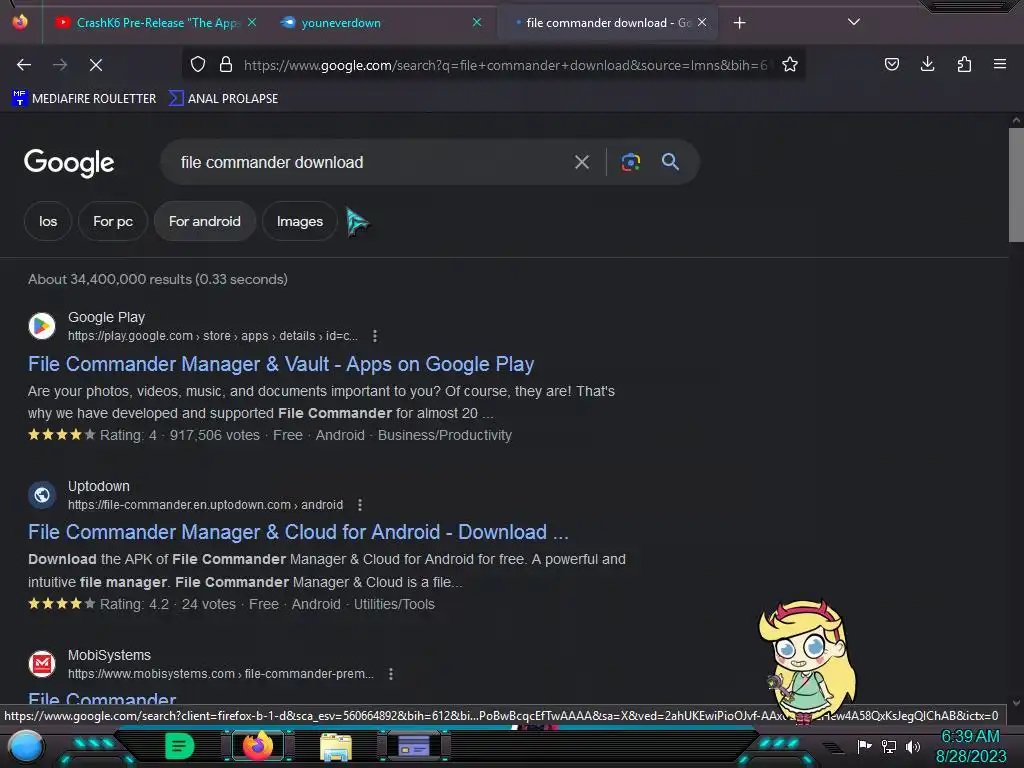Viewport: 1024px width, 768px height.
Task: Save page to Pocket
Action: [892, 64]
